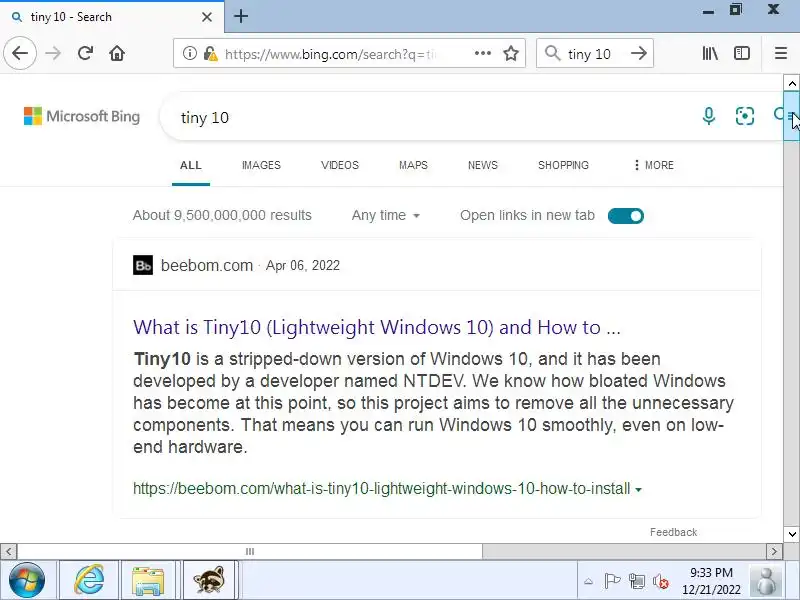Image resolution: width=800 pixels, height=600 pixels.
Task: Click horizontal scrollbar left arrow
Action: pos(8,551)
